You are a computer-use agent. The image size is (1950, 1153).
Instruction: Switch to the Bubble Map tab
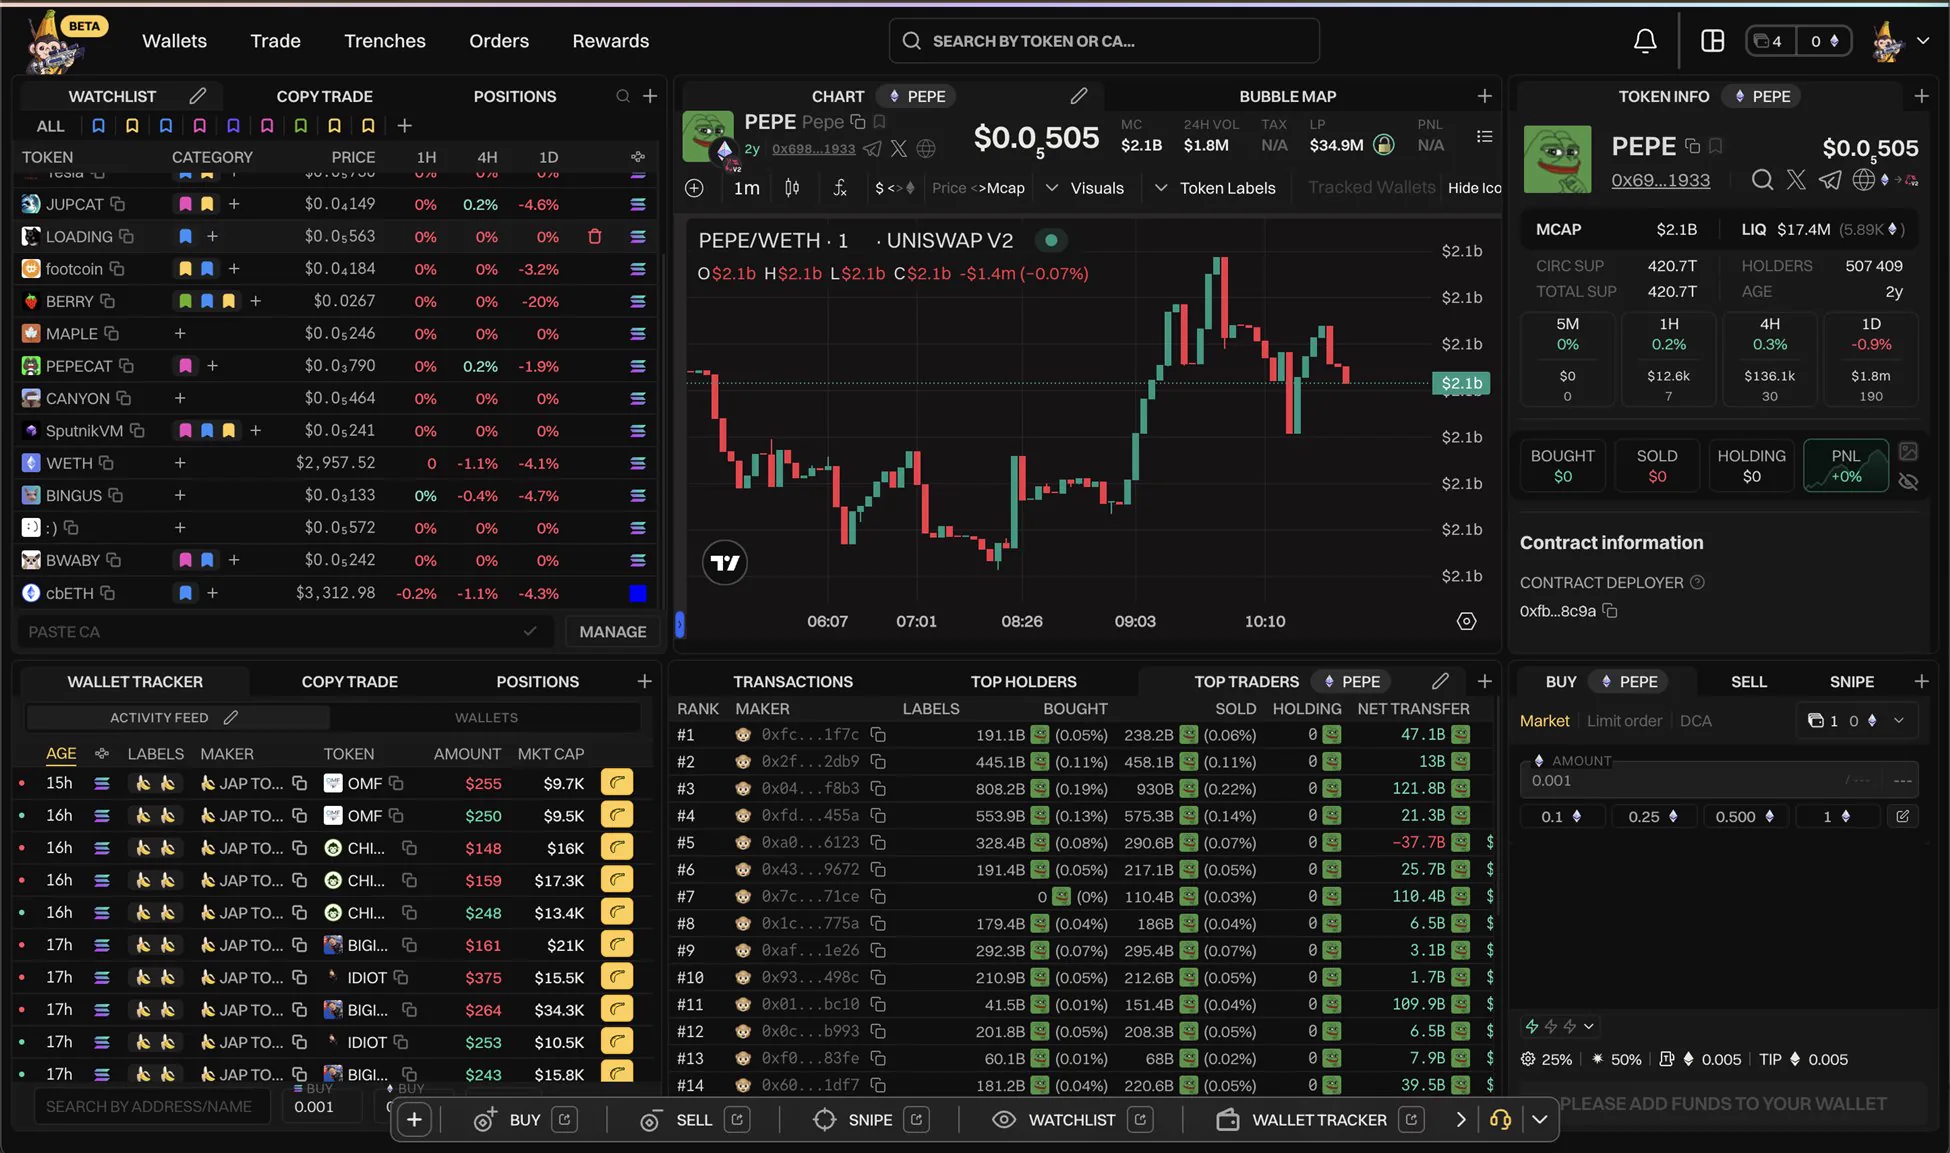pyautogui.click(x=1287, y=96)
